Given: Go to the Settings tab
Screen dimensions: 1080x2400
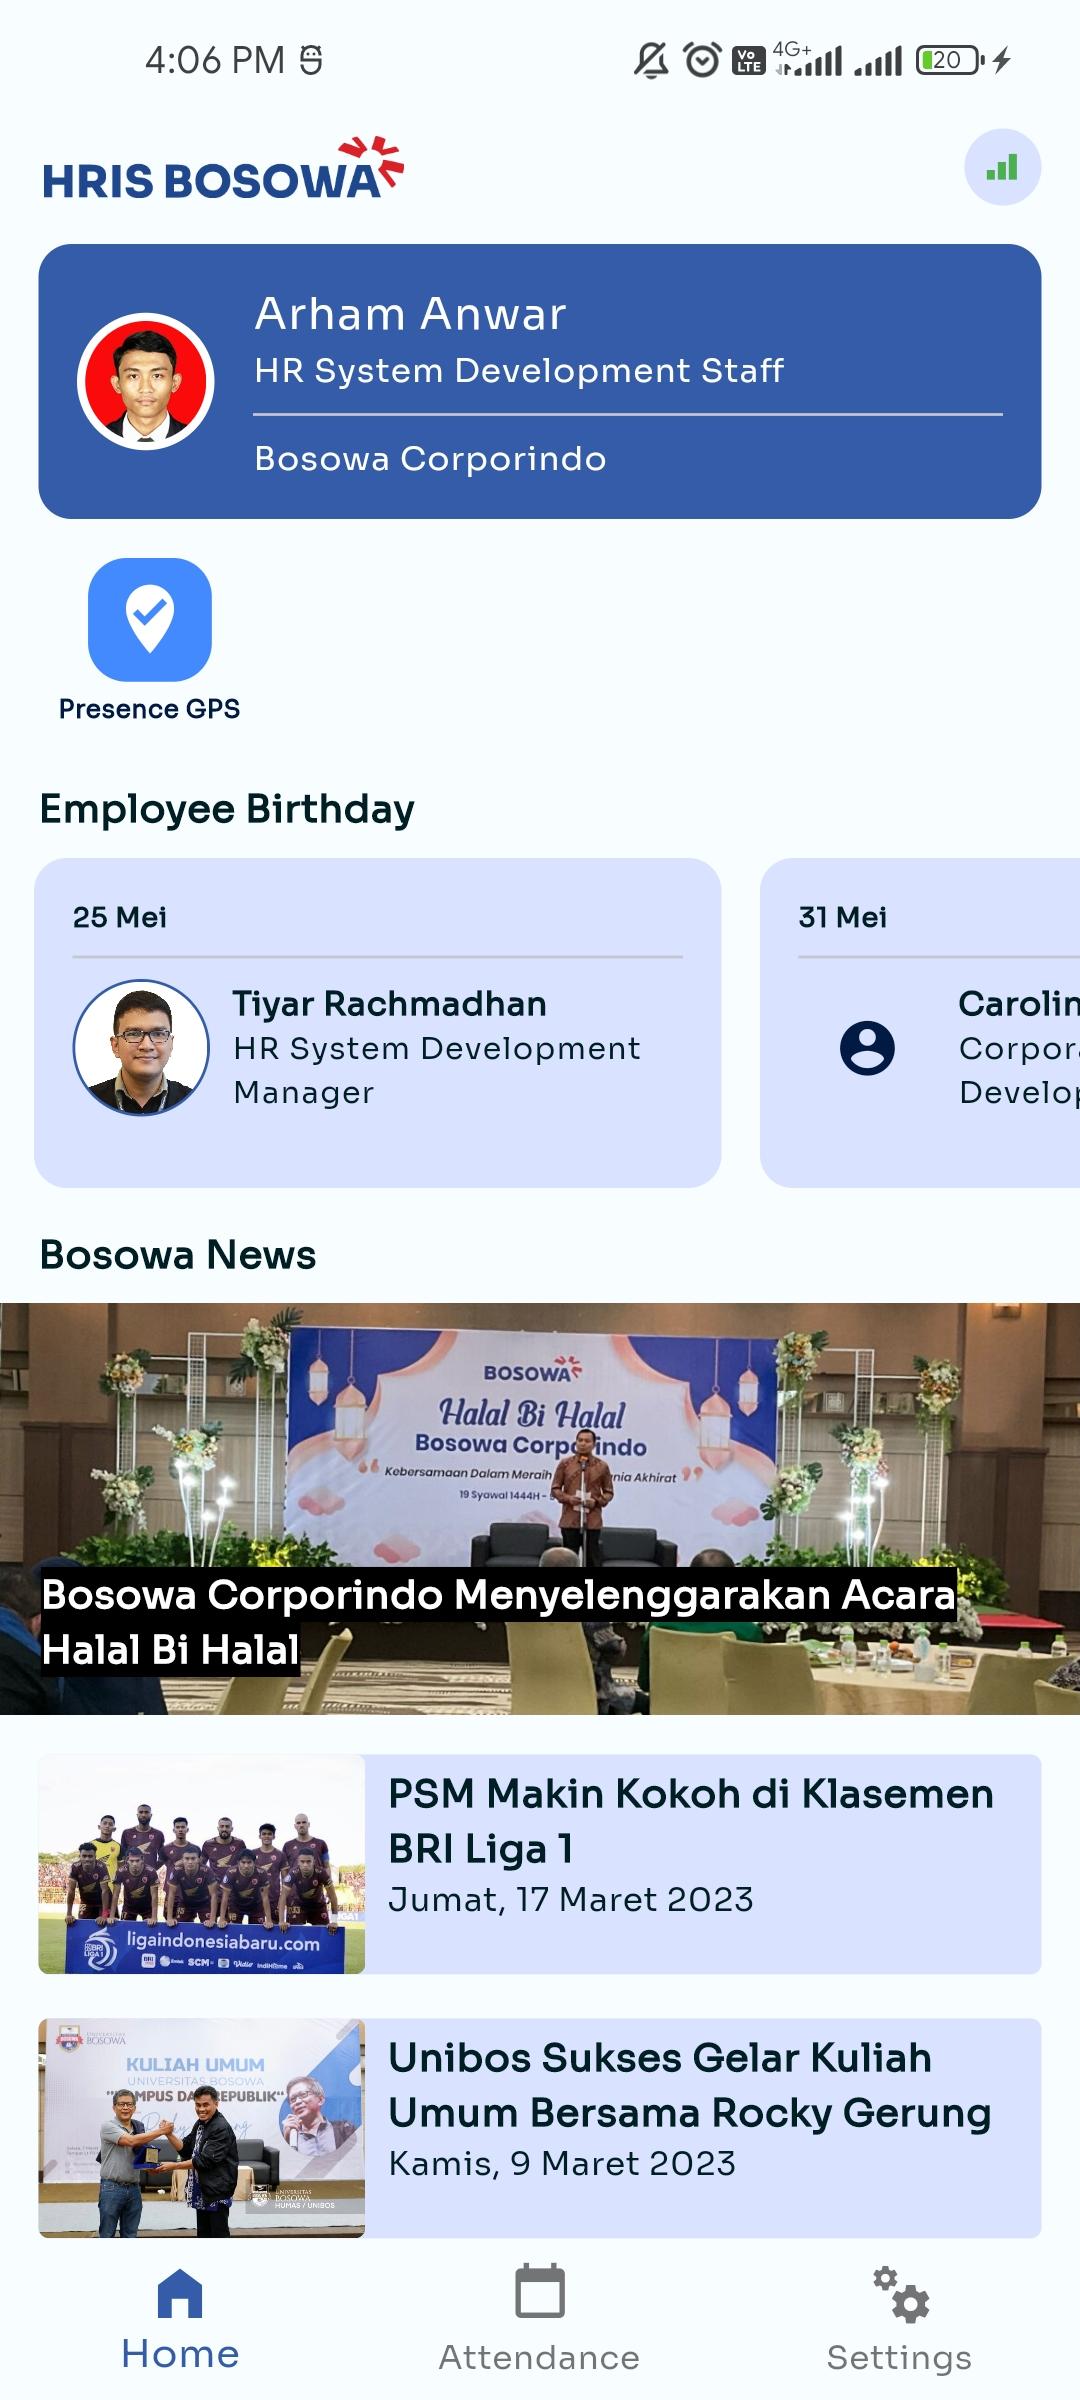Looking at the screenshot, I should [x=899, y=2319].
